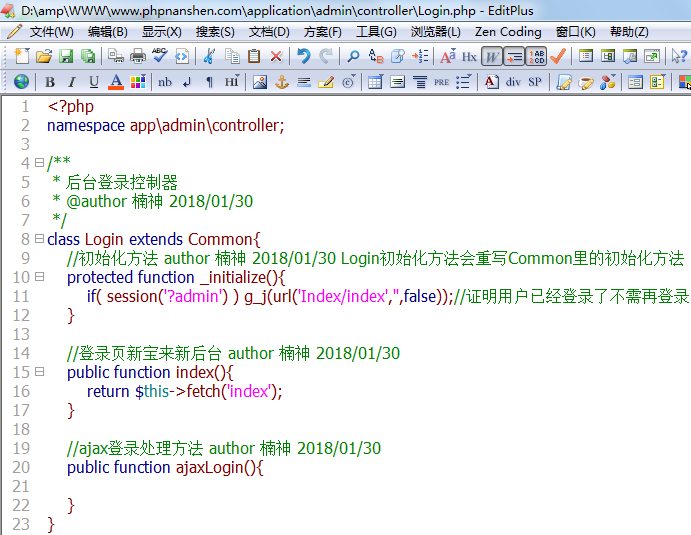Open the 帮助(Z) menu
This screenshot has height=535, width=691.
coord(629,32)
